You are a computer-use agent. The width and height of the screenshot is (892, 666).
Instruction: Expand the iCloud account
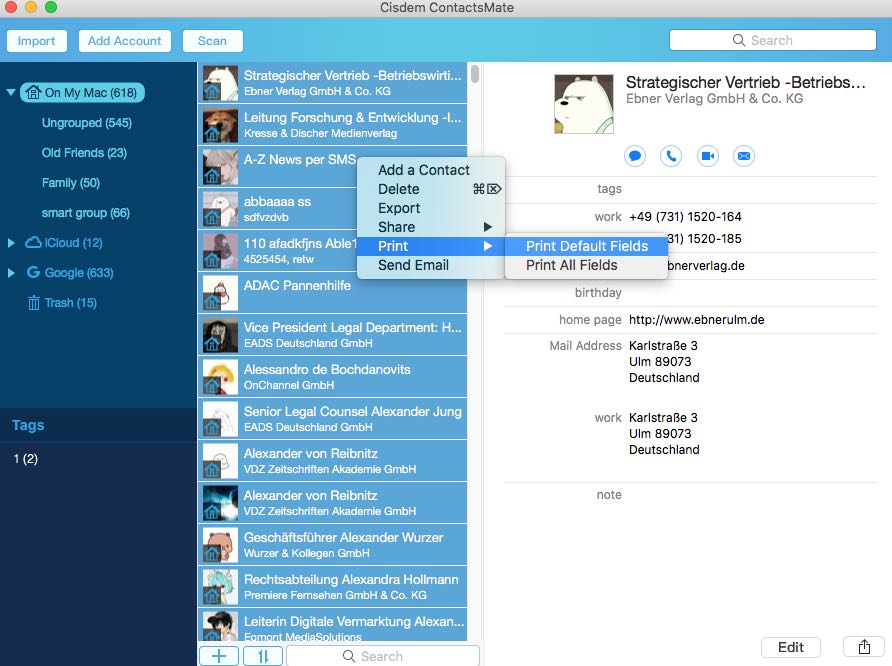[x=11, y=243]
